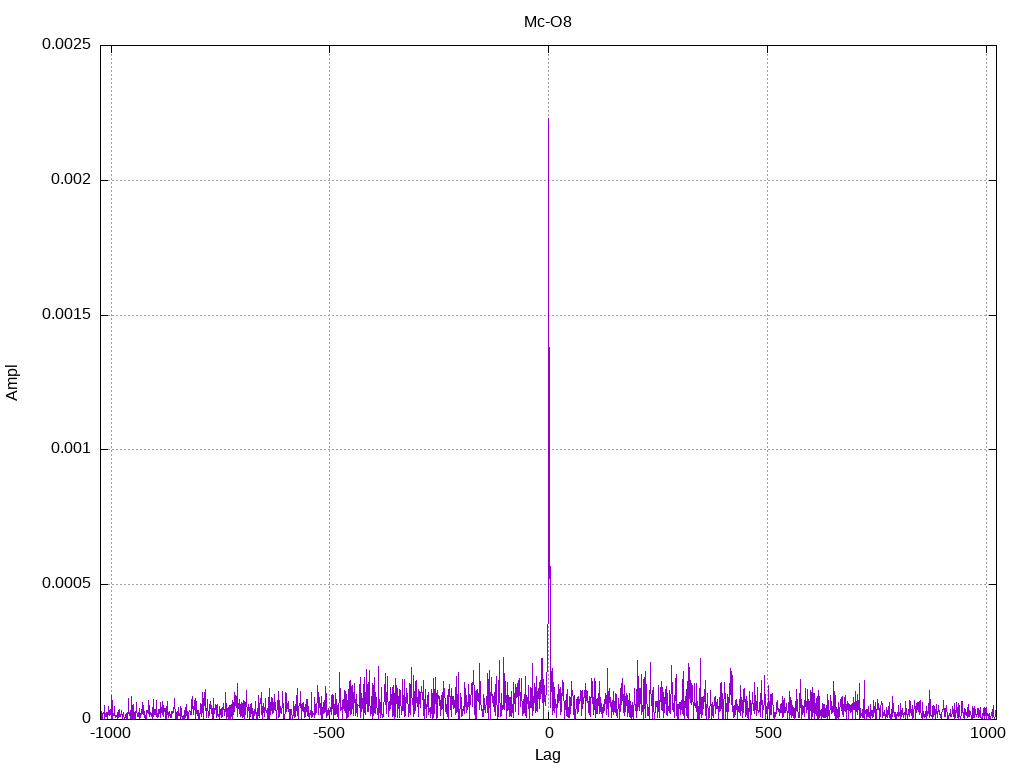The image size is (1024, 768).
Task: Click the plot title Mc-O8
Action: pyautogui.click(x=548, y=22)
